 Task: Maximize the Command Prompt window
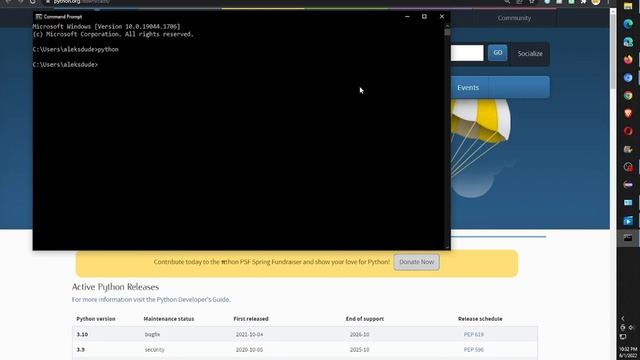424,17
